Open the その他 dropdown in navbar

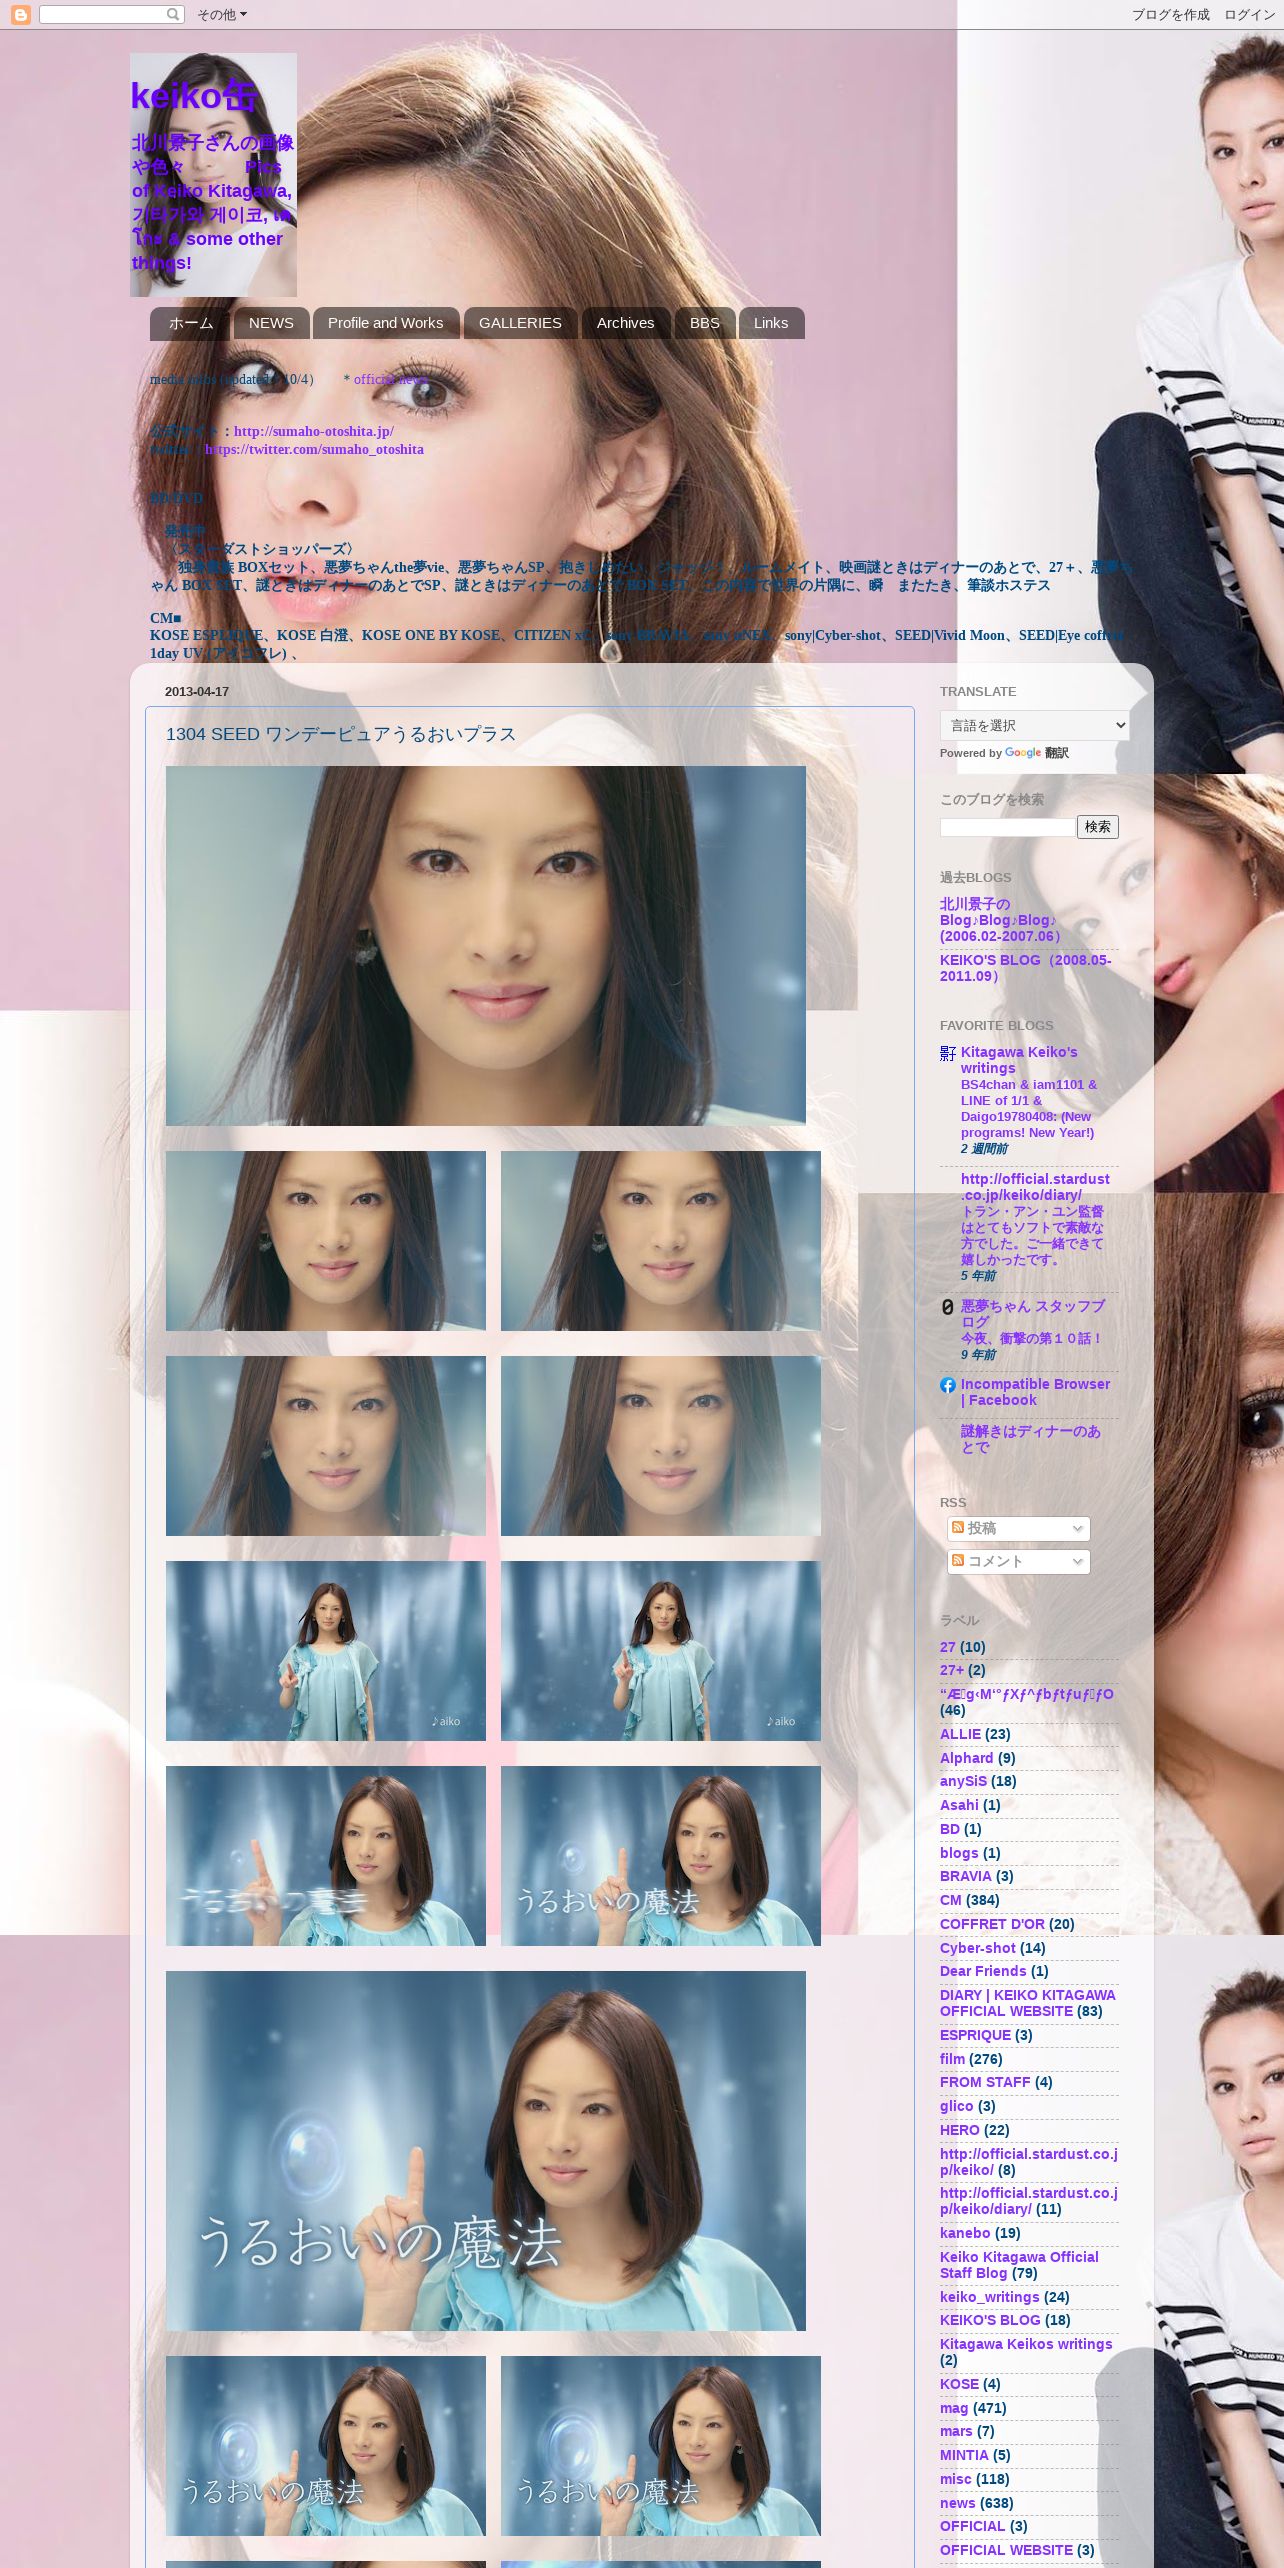point(221,14)
